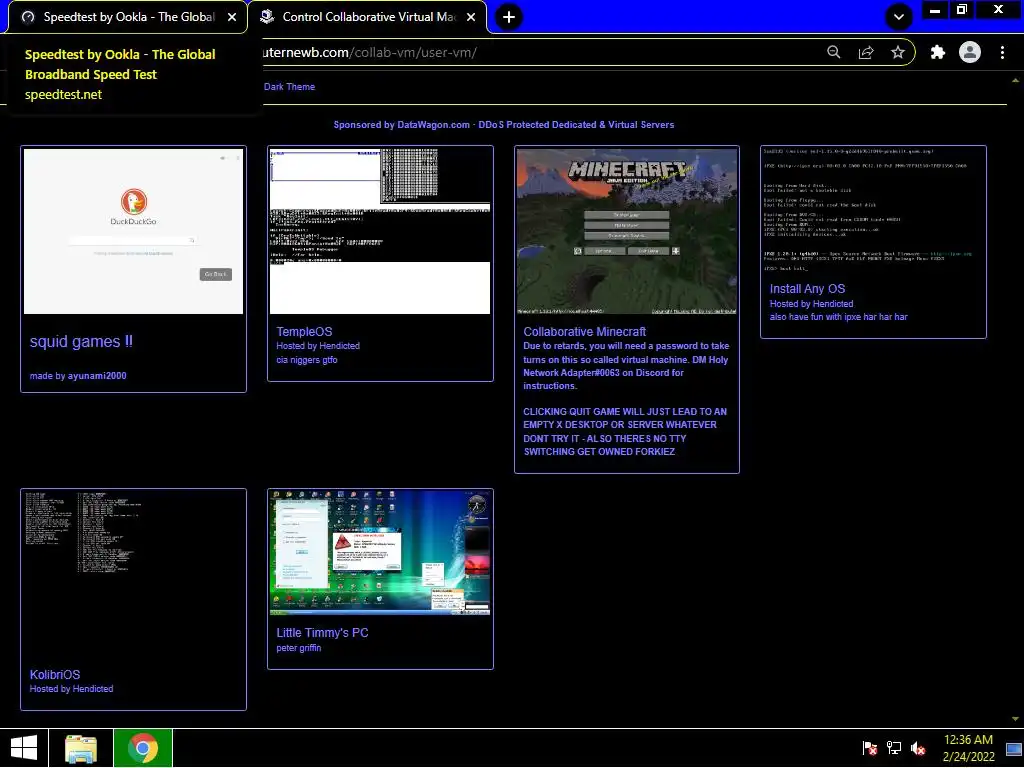Click the page scrollbar down arrow
This screenshot has width=1024, height=768.
coord(1015,718)
